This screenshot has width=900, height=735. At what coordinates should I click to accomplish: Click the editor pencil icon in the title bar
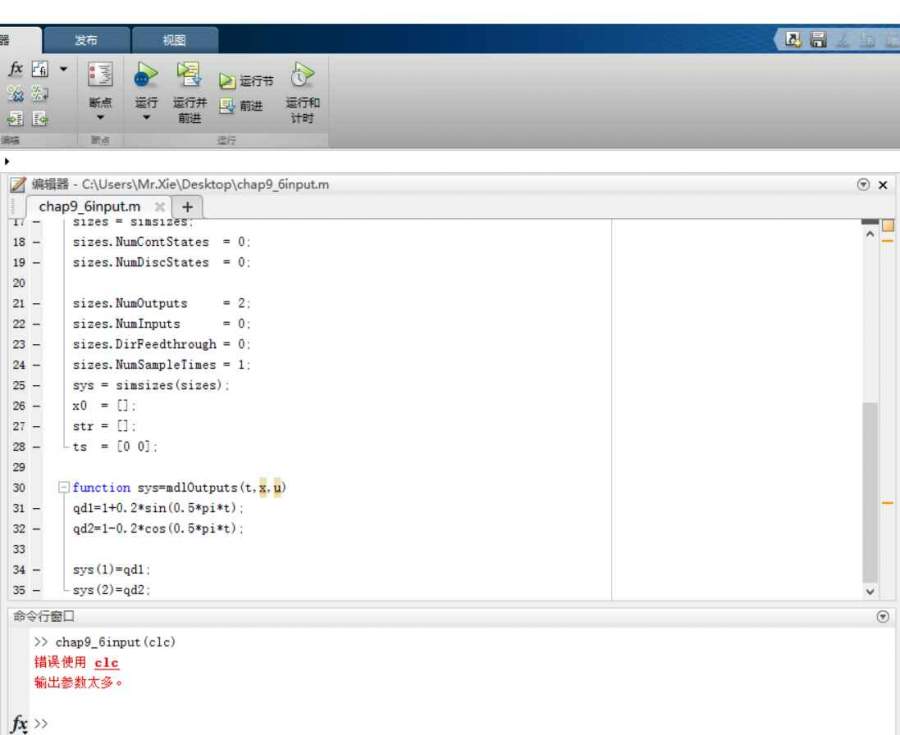pos(18,185)
